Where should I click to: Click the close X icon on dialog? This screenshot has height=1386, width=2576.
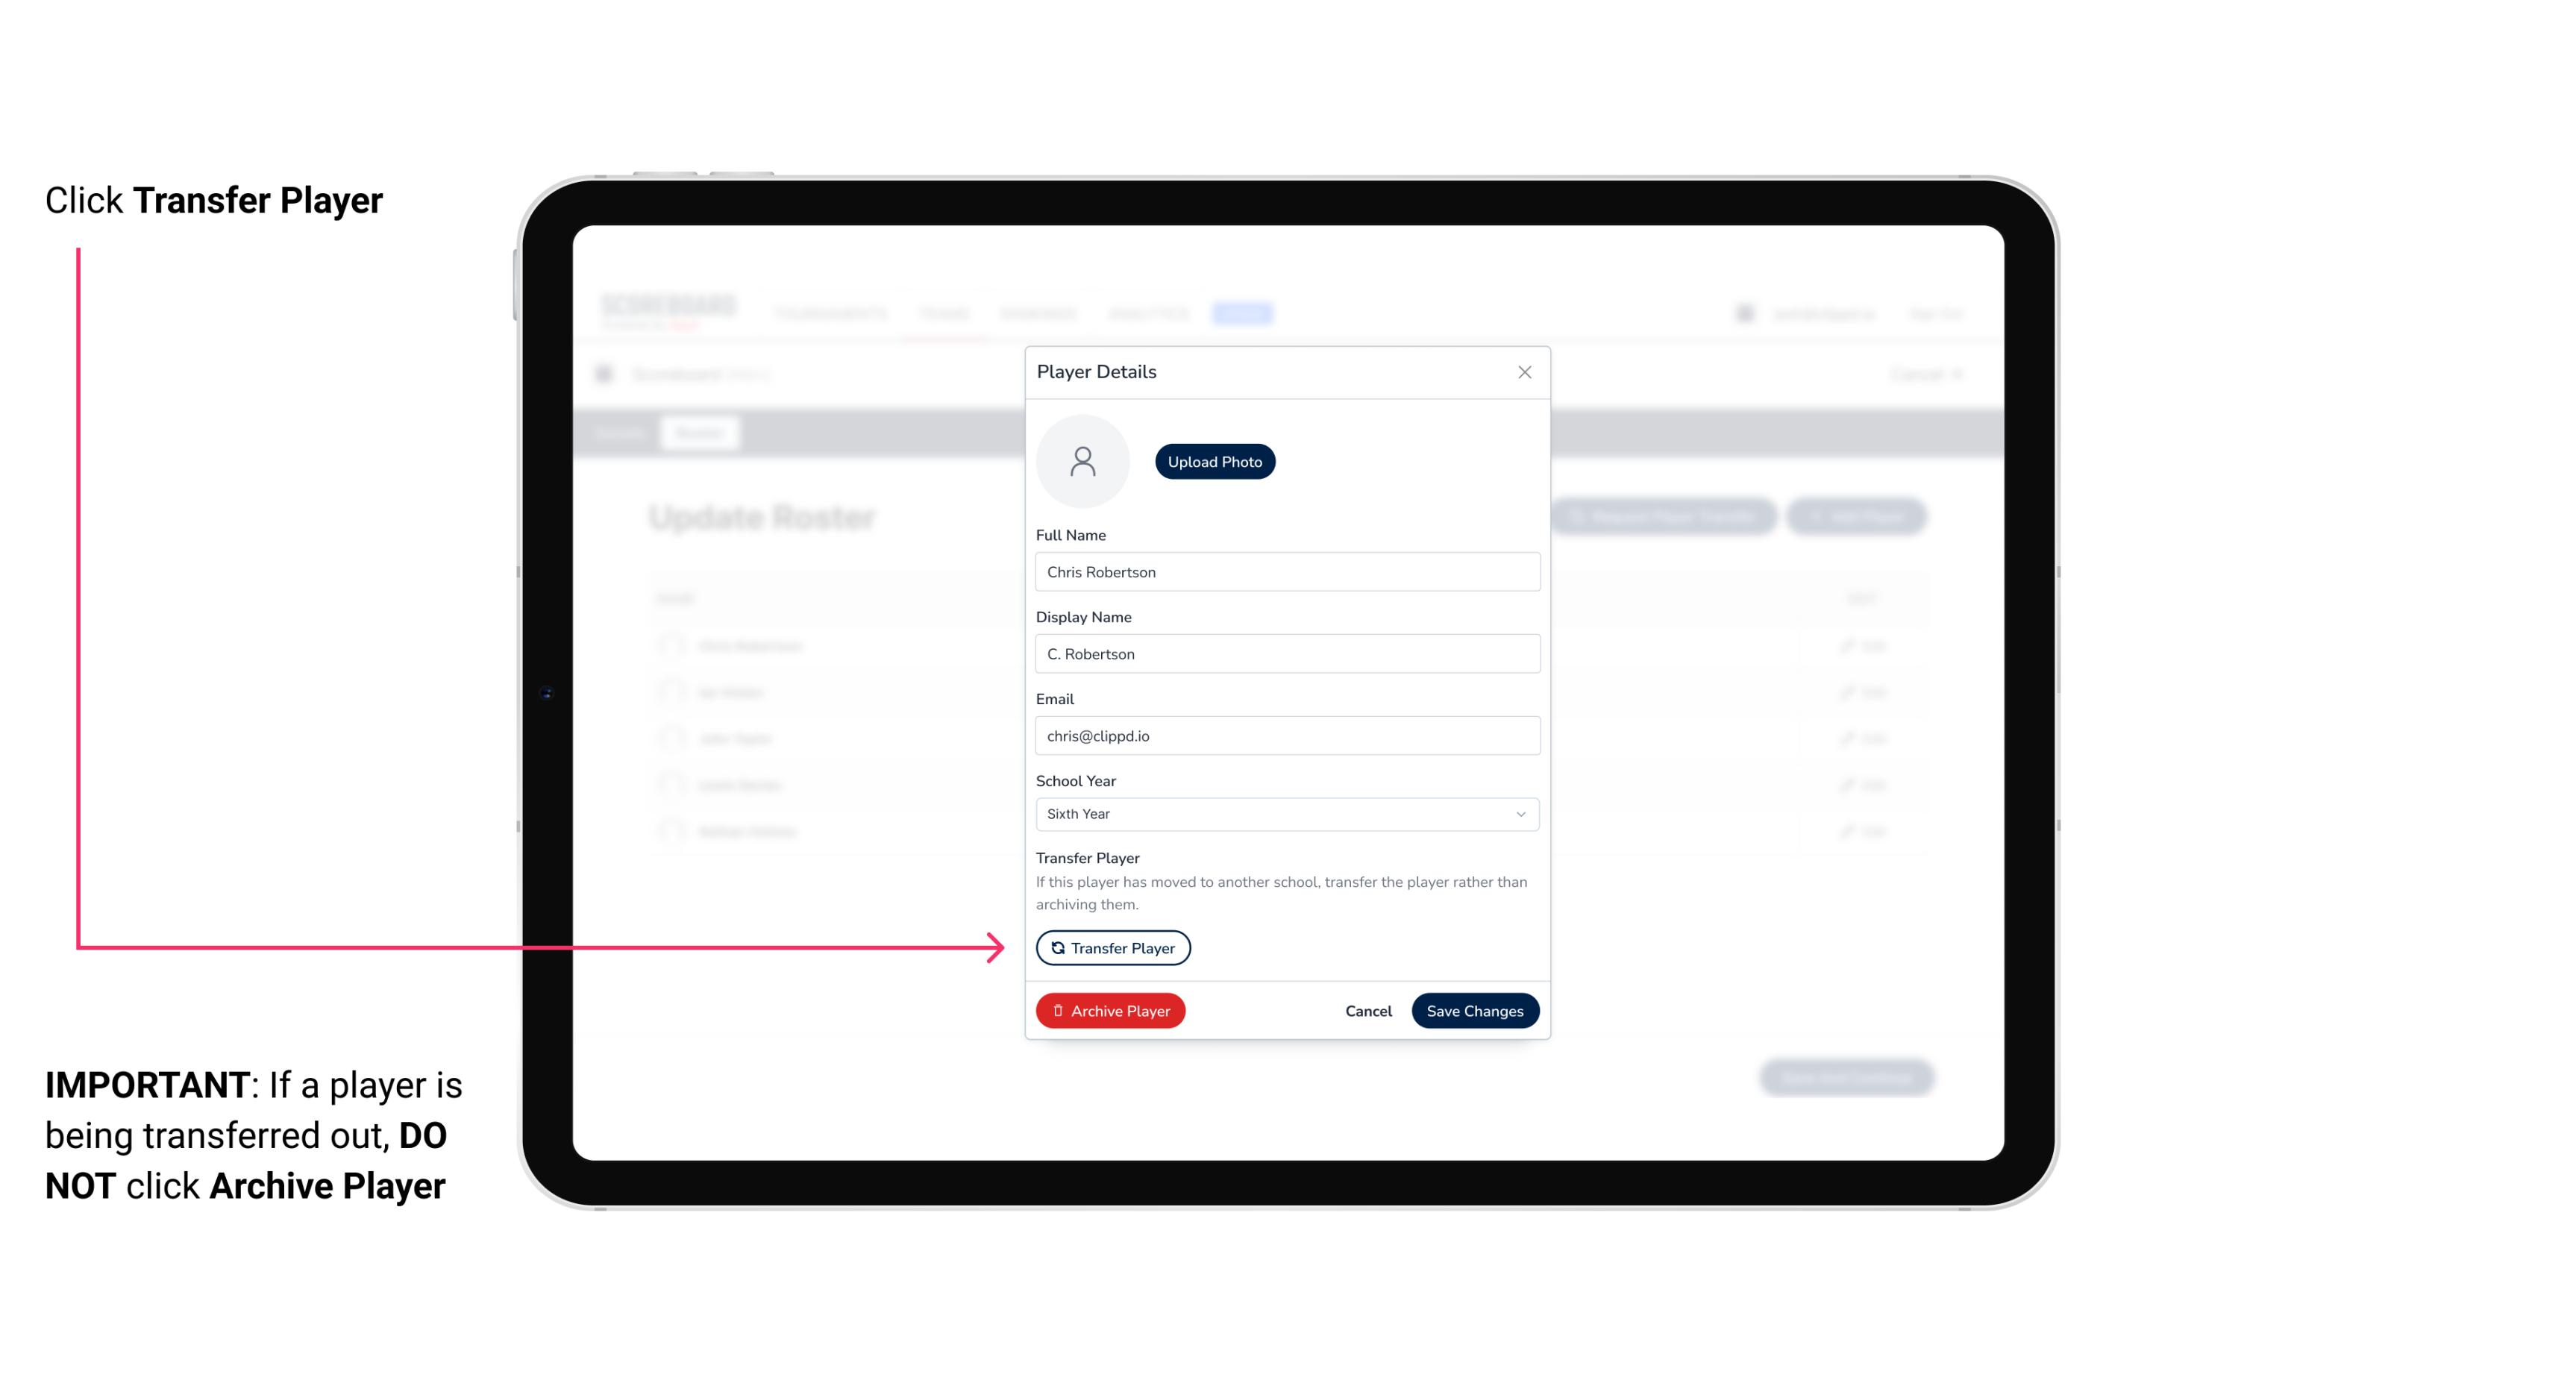pos(1524,372)
